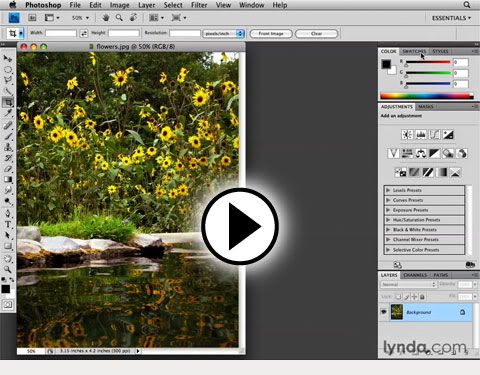Select the Clone Stamp tool
This screenshot has height=375, width=480.
click(8, 147)
